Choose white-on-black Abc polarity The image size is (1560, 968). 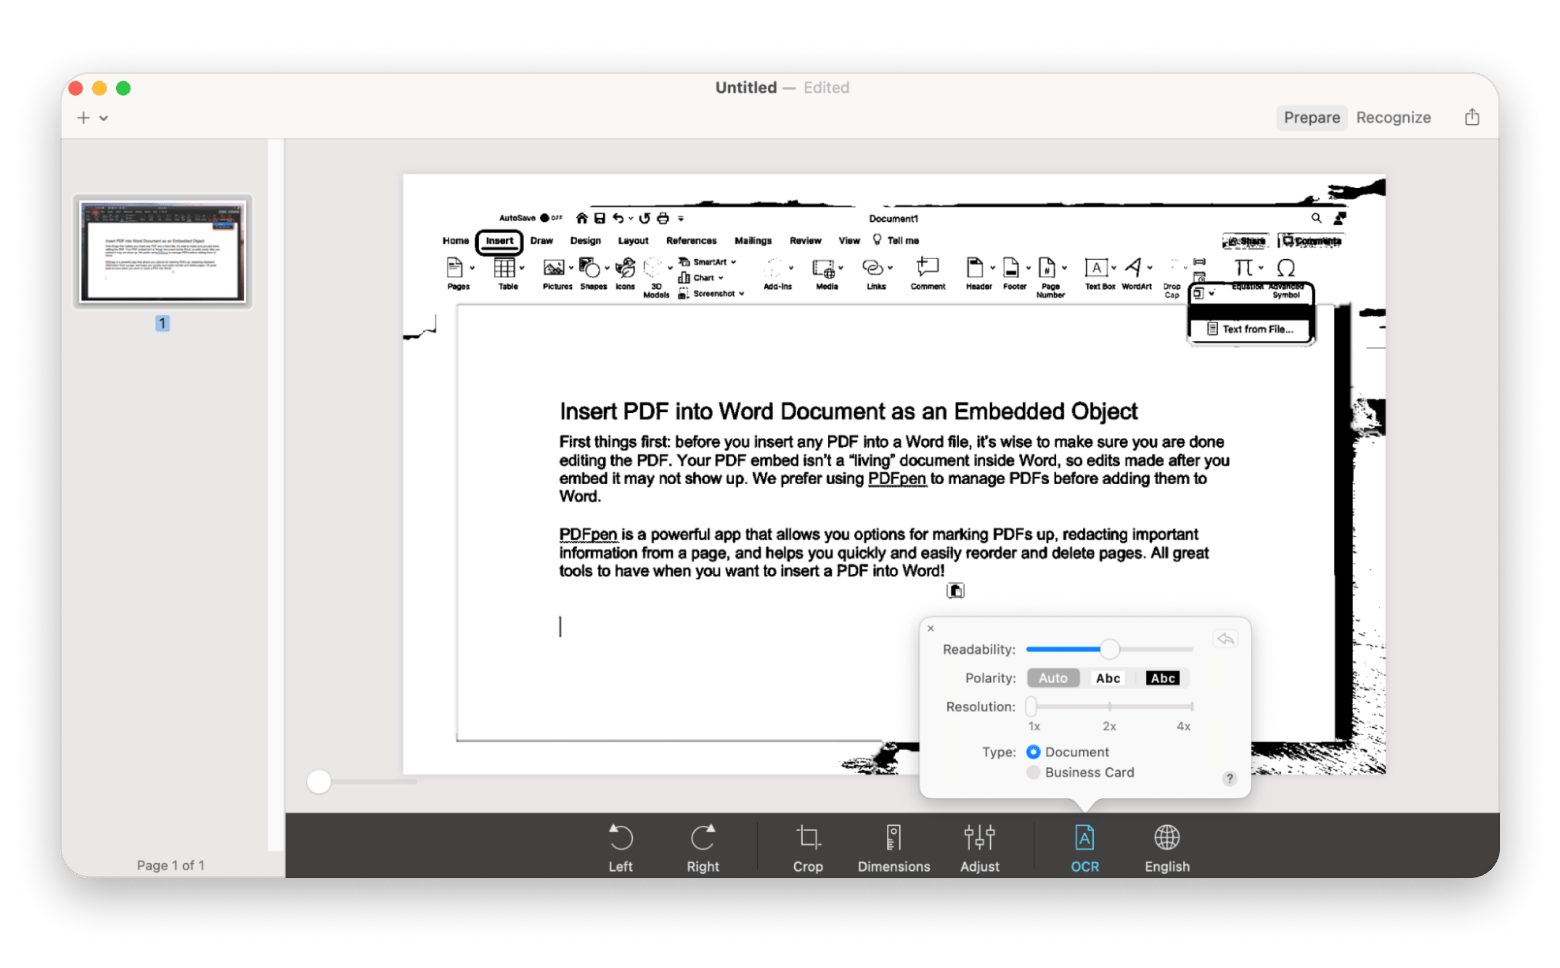pos(1162,678)
